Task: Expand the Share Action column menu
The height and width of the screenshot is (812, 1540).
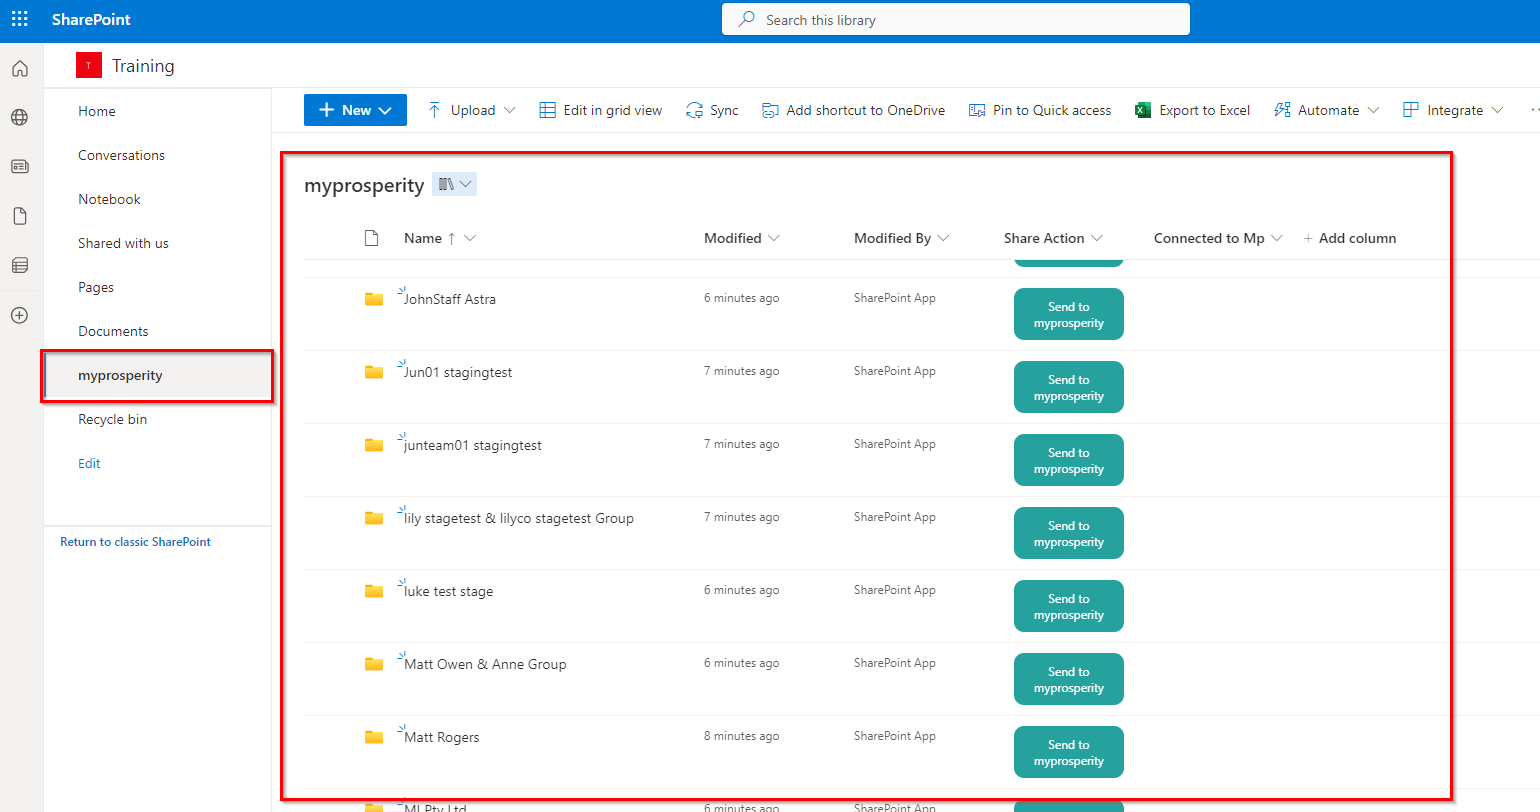Action: click(1097, 238)
